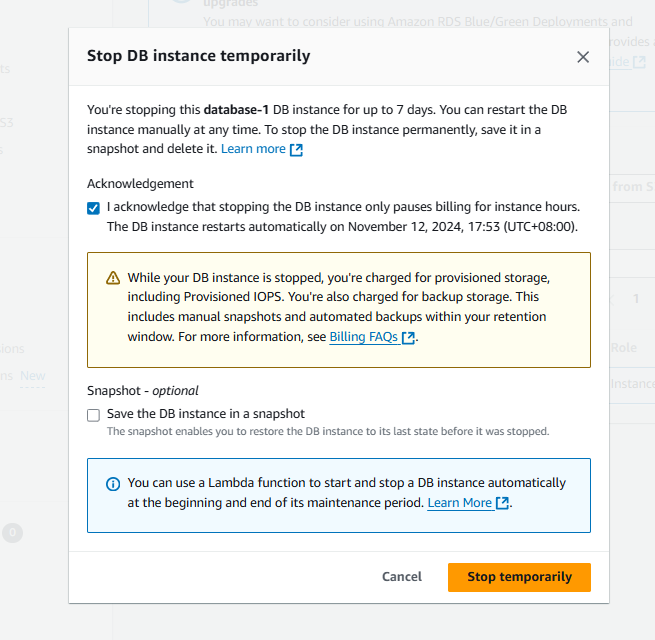Screen dimensions: 655x640
Task: Click external link icon beside Learn more
Action: pyautogui.click(x=296, y=150)
